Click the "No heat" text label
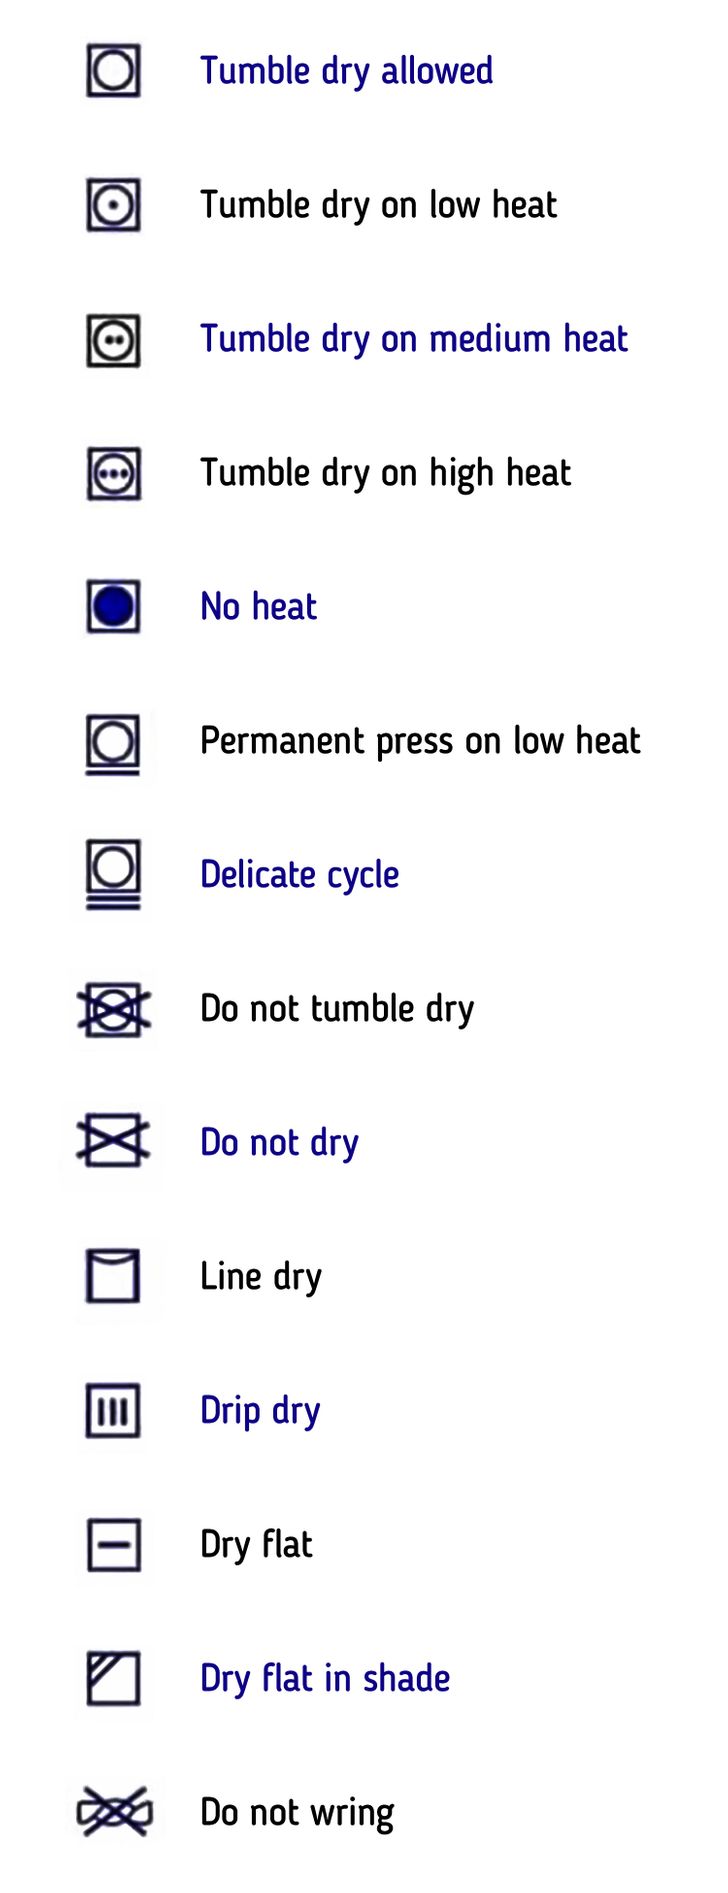This screenshot has height=1893, width=728. pyautogui.click(x=258, y=607)
